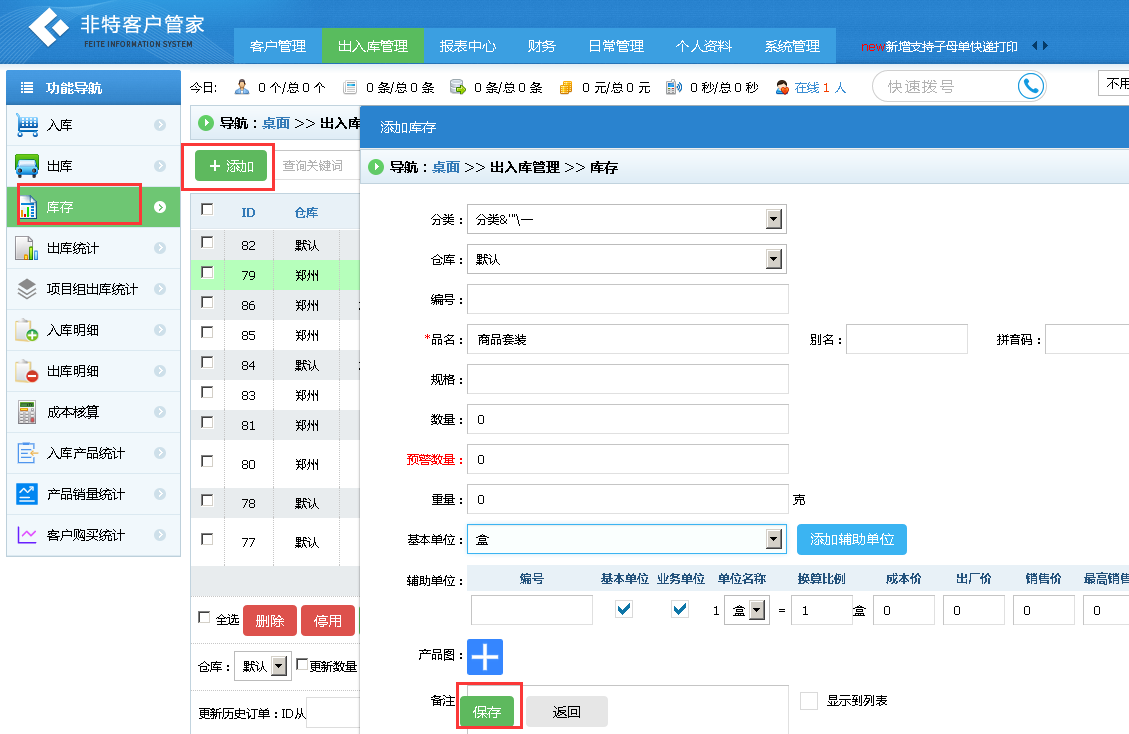
Task: Enable the 显示到列表 checkbox
Action: pyautogui.click(x=809, y=701)
